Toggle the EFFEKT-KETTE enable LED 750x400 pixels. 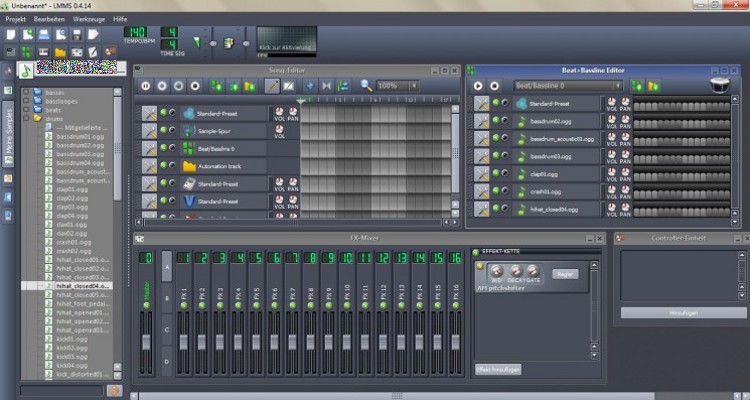pyautogui.click(x=476, y=252)
